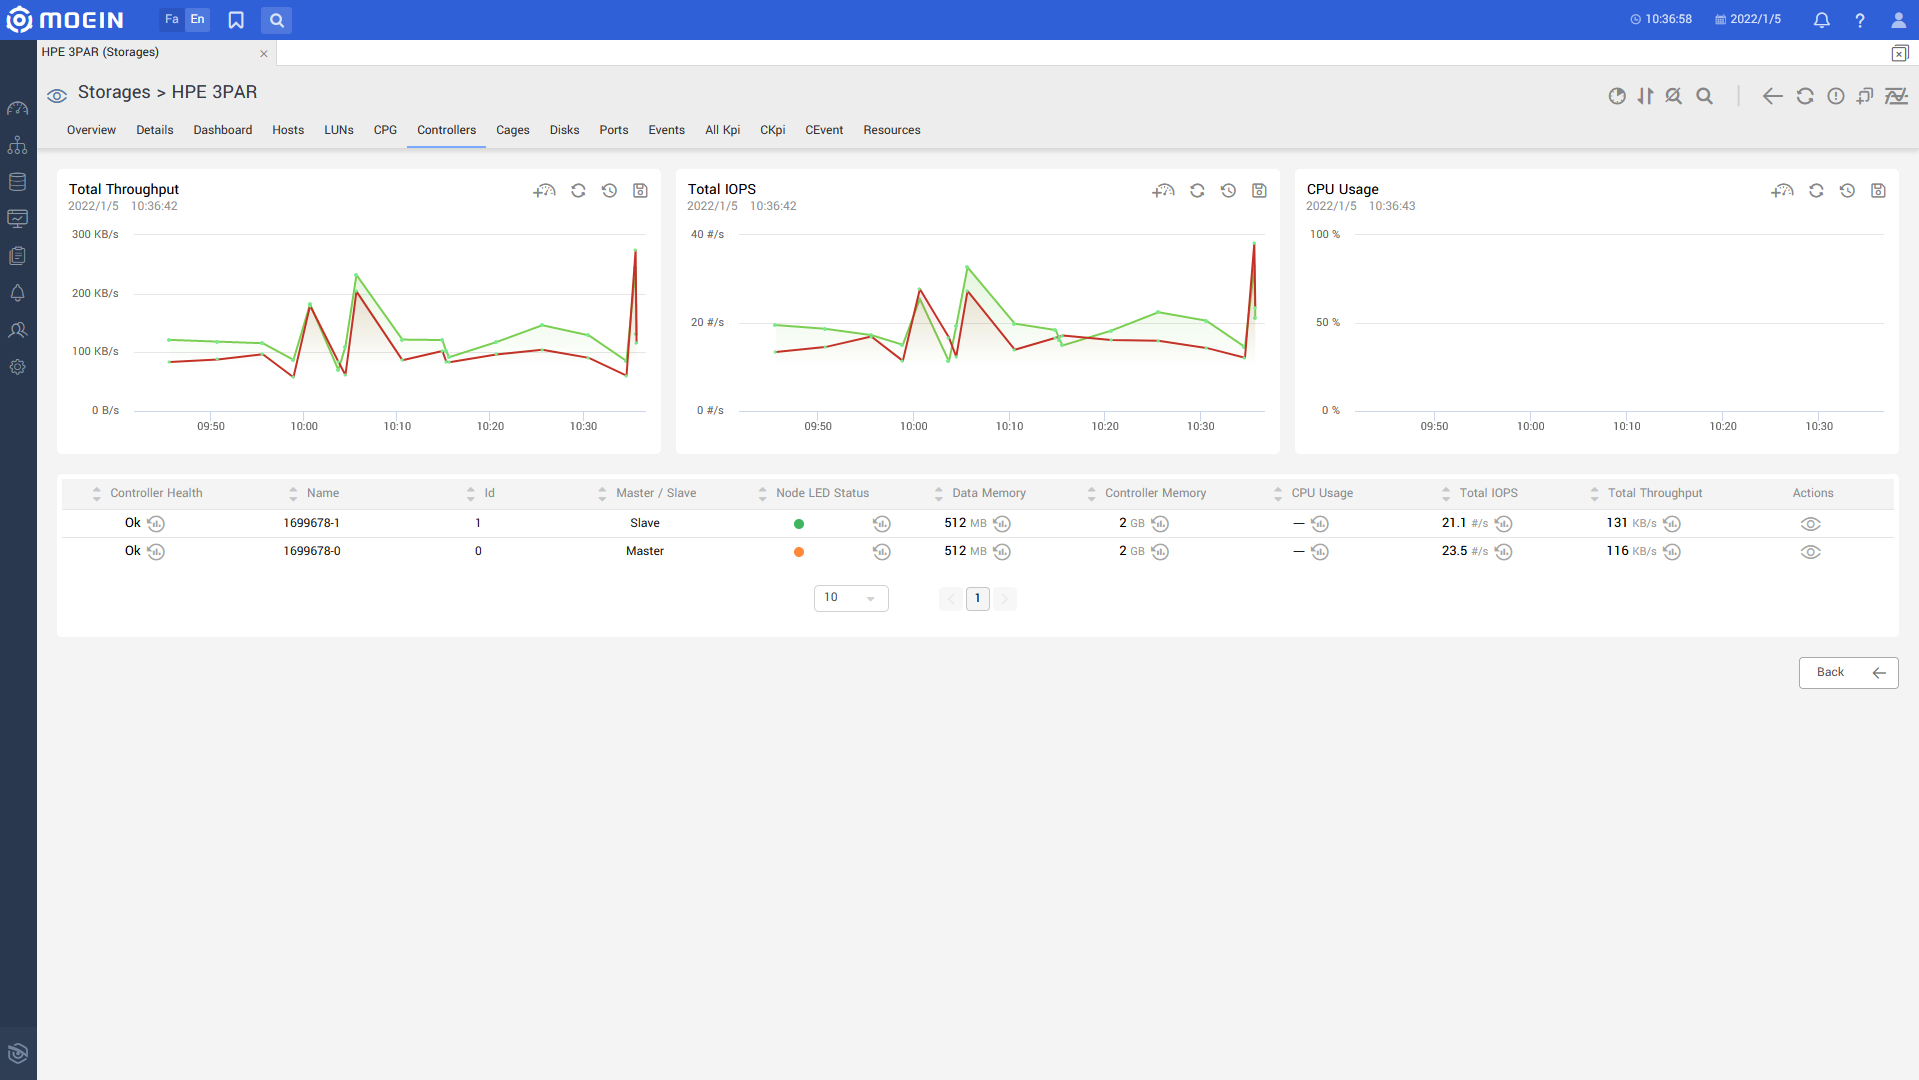Viewport: 1919px width, 1080px height.
Task: Click the sort arrows toolbar icon
Action: pos(1645,96)
